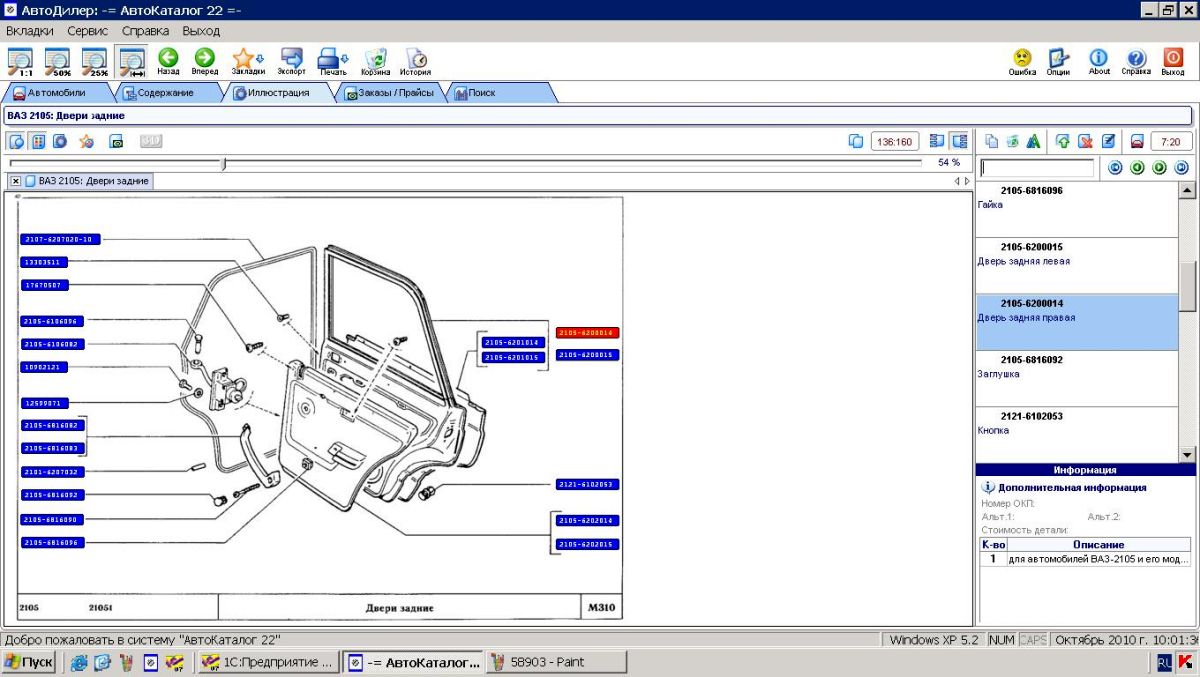
Task: Toggle left-panel layout icon
Action: (937, 141)
